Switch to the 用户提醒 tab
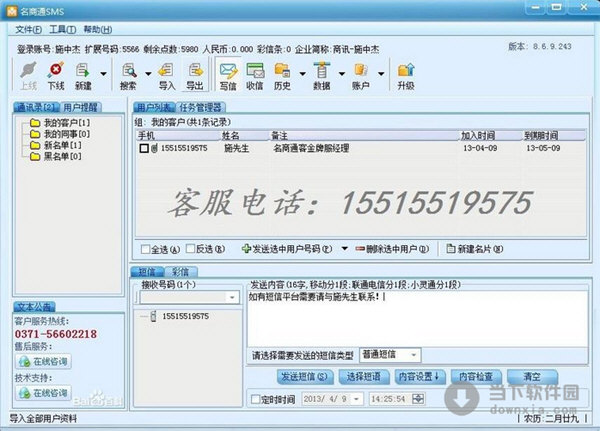Image resolution: width=600 pixels, height=431 pixels. (80, 108)
